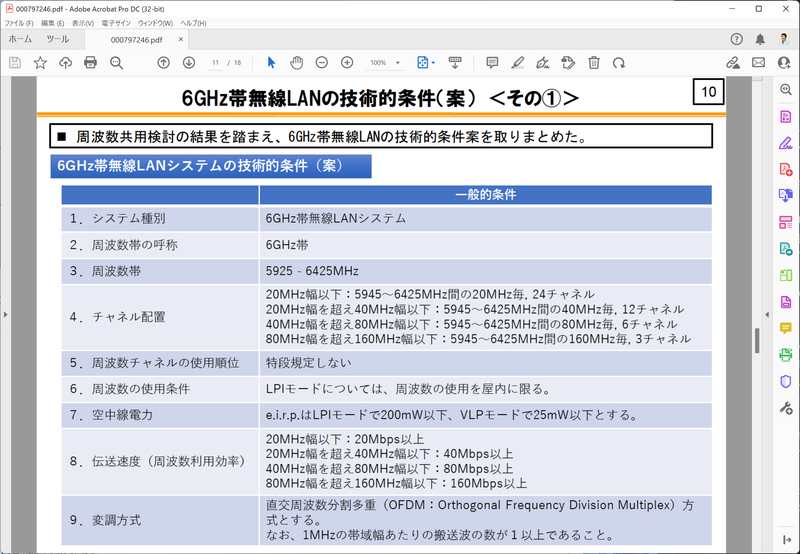Go to the previous page arrow
Image resolution: width=800 pixels, height=554 pixels.
point(163,63)
